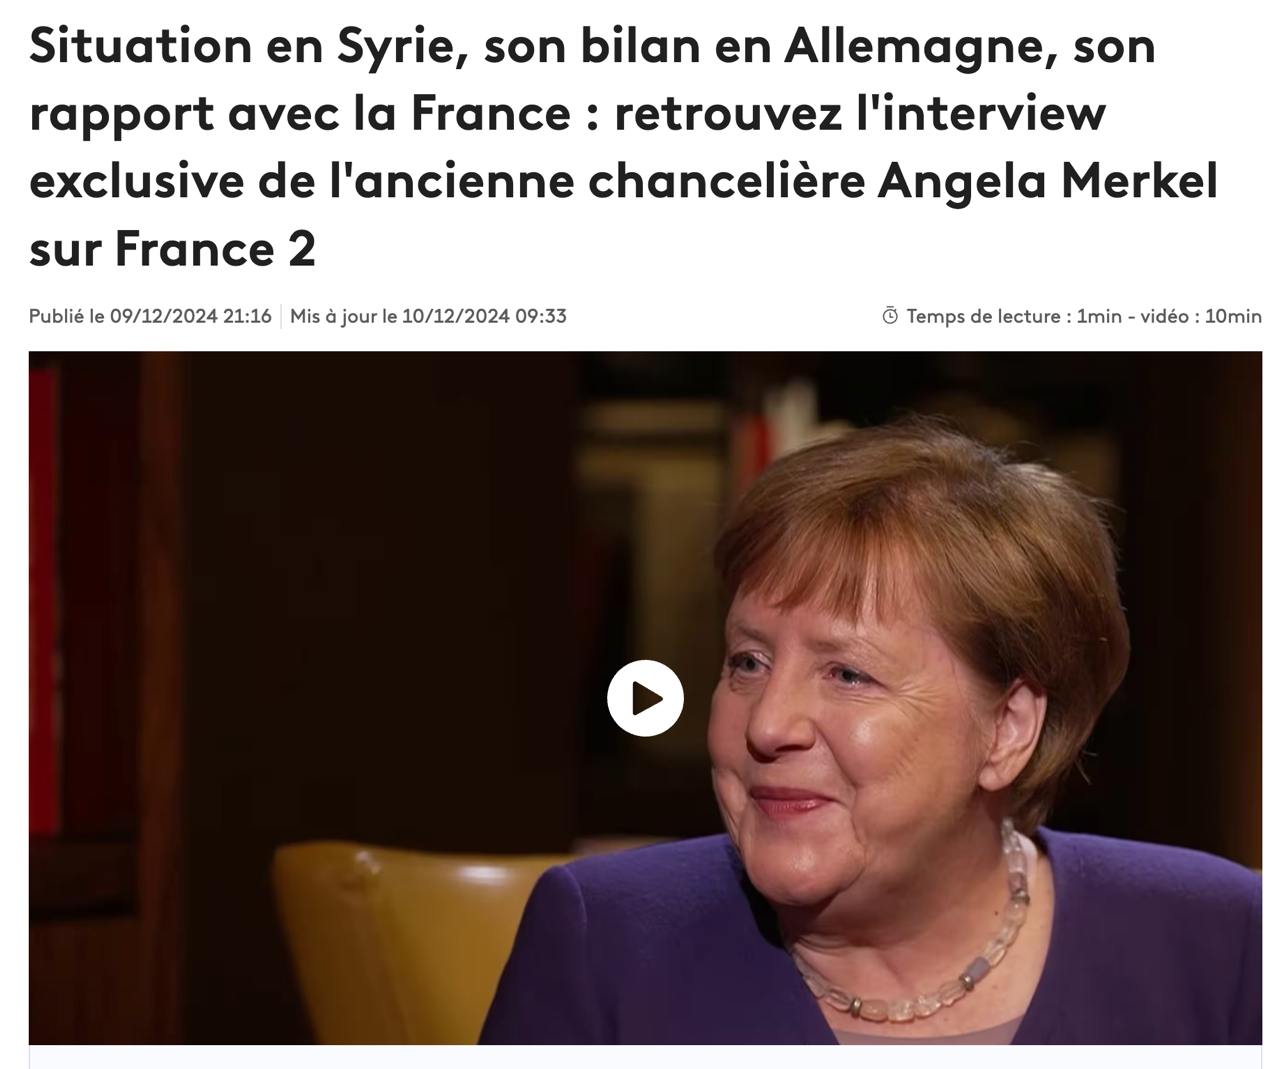This screenshot has width=1280, height=1069.
Task: Click the caption strip below the video
Action: coord(645,1057)
